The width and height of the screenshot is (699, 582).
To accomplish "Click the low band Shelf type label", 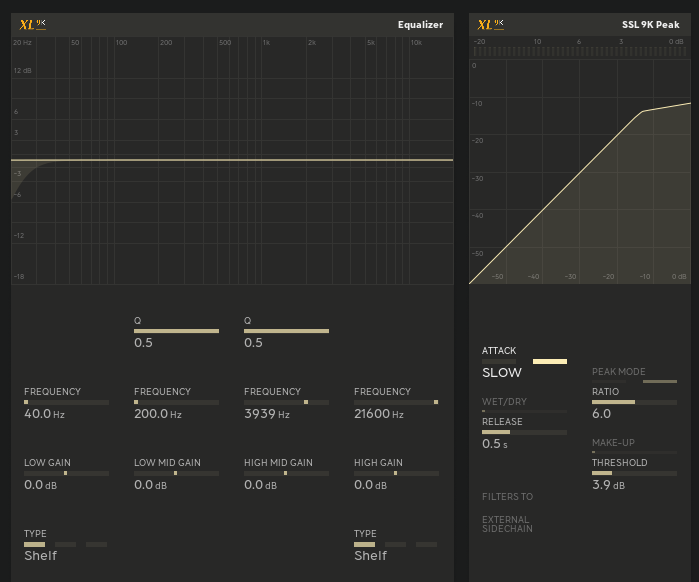I will (x=41, y=556).
